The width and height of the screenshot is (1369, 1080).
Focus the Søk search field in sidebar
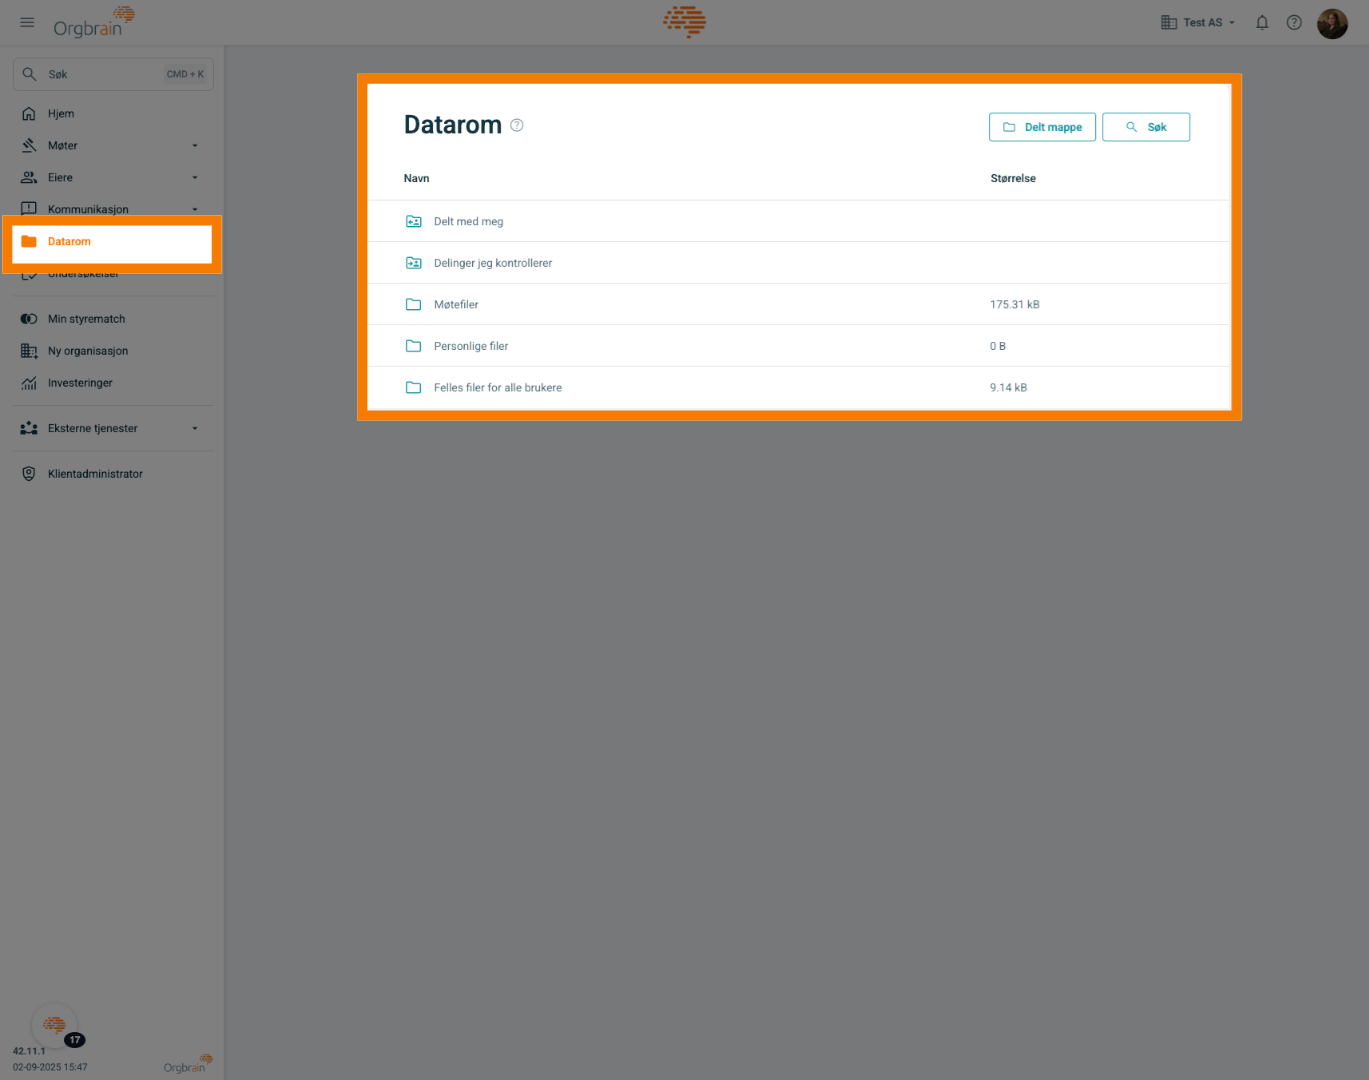point(113,74)
